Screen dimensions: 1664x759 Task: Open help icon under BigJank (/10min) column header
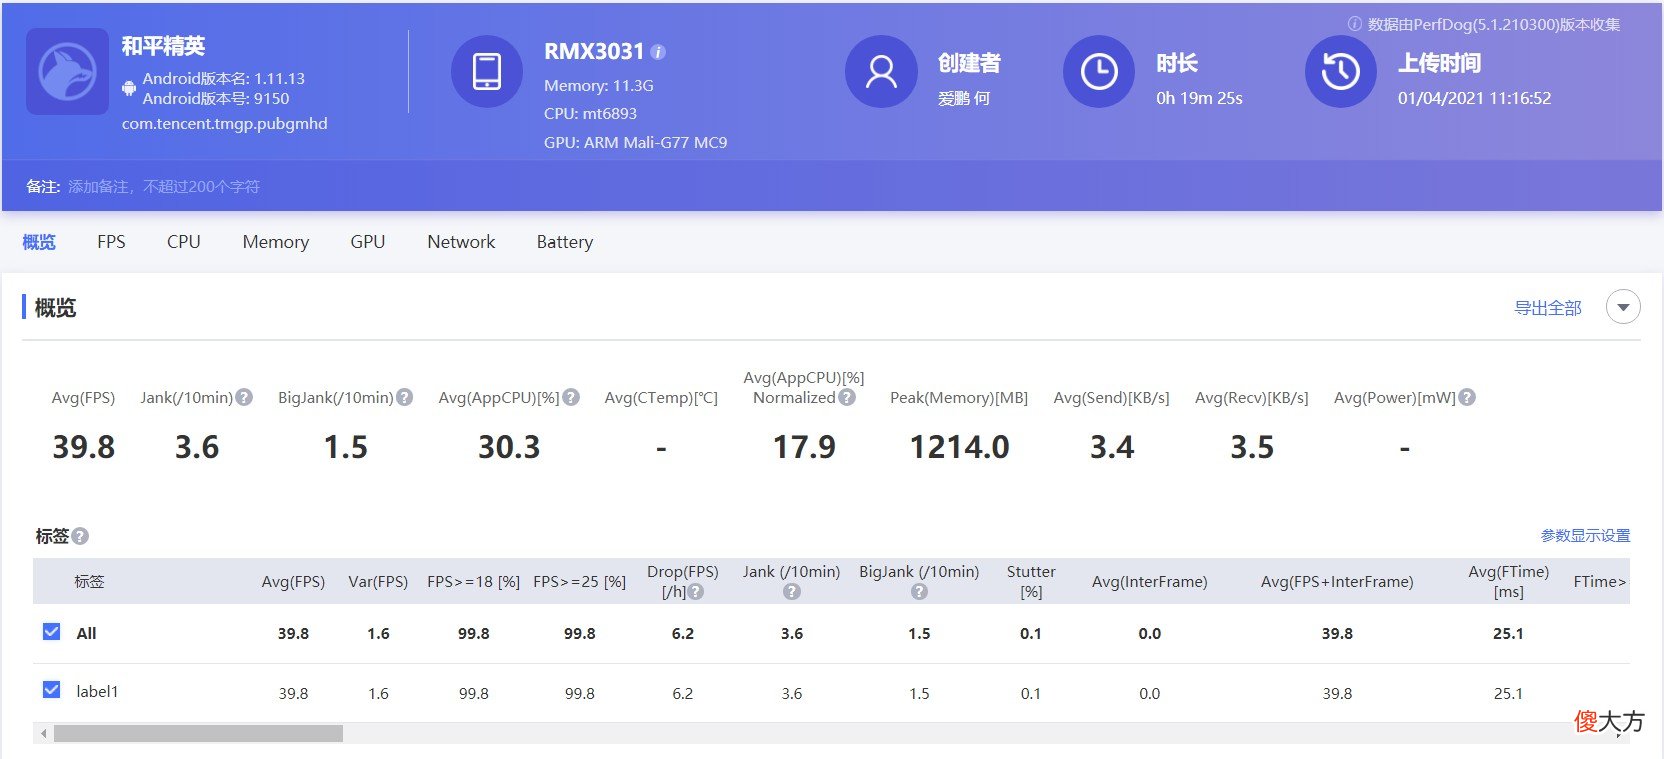(919, 592)
